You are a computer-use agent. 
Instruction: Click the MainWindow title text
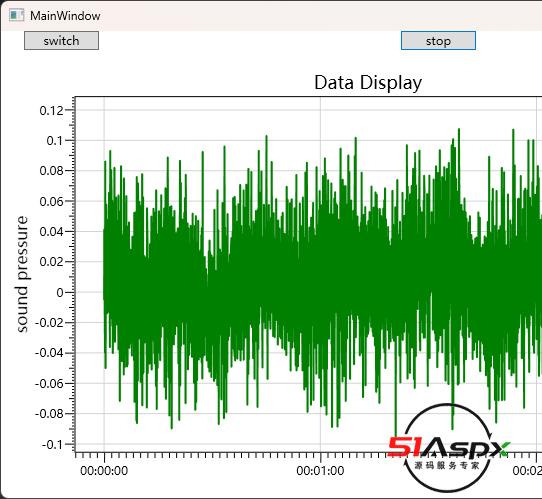click(65, 16)
